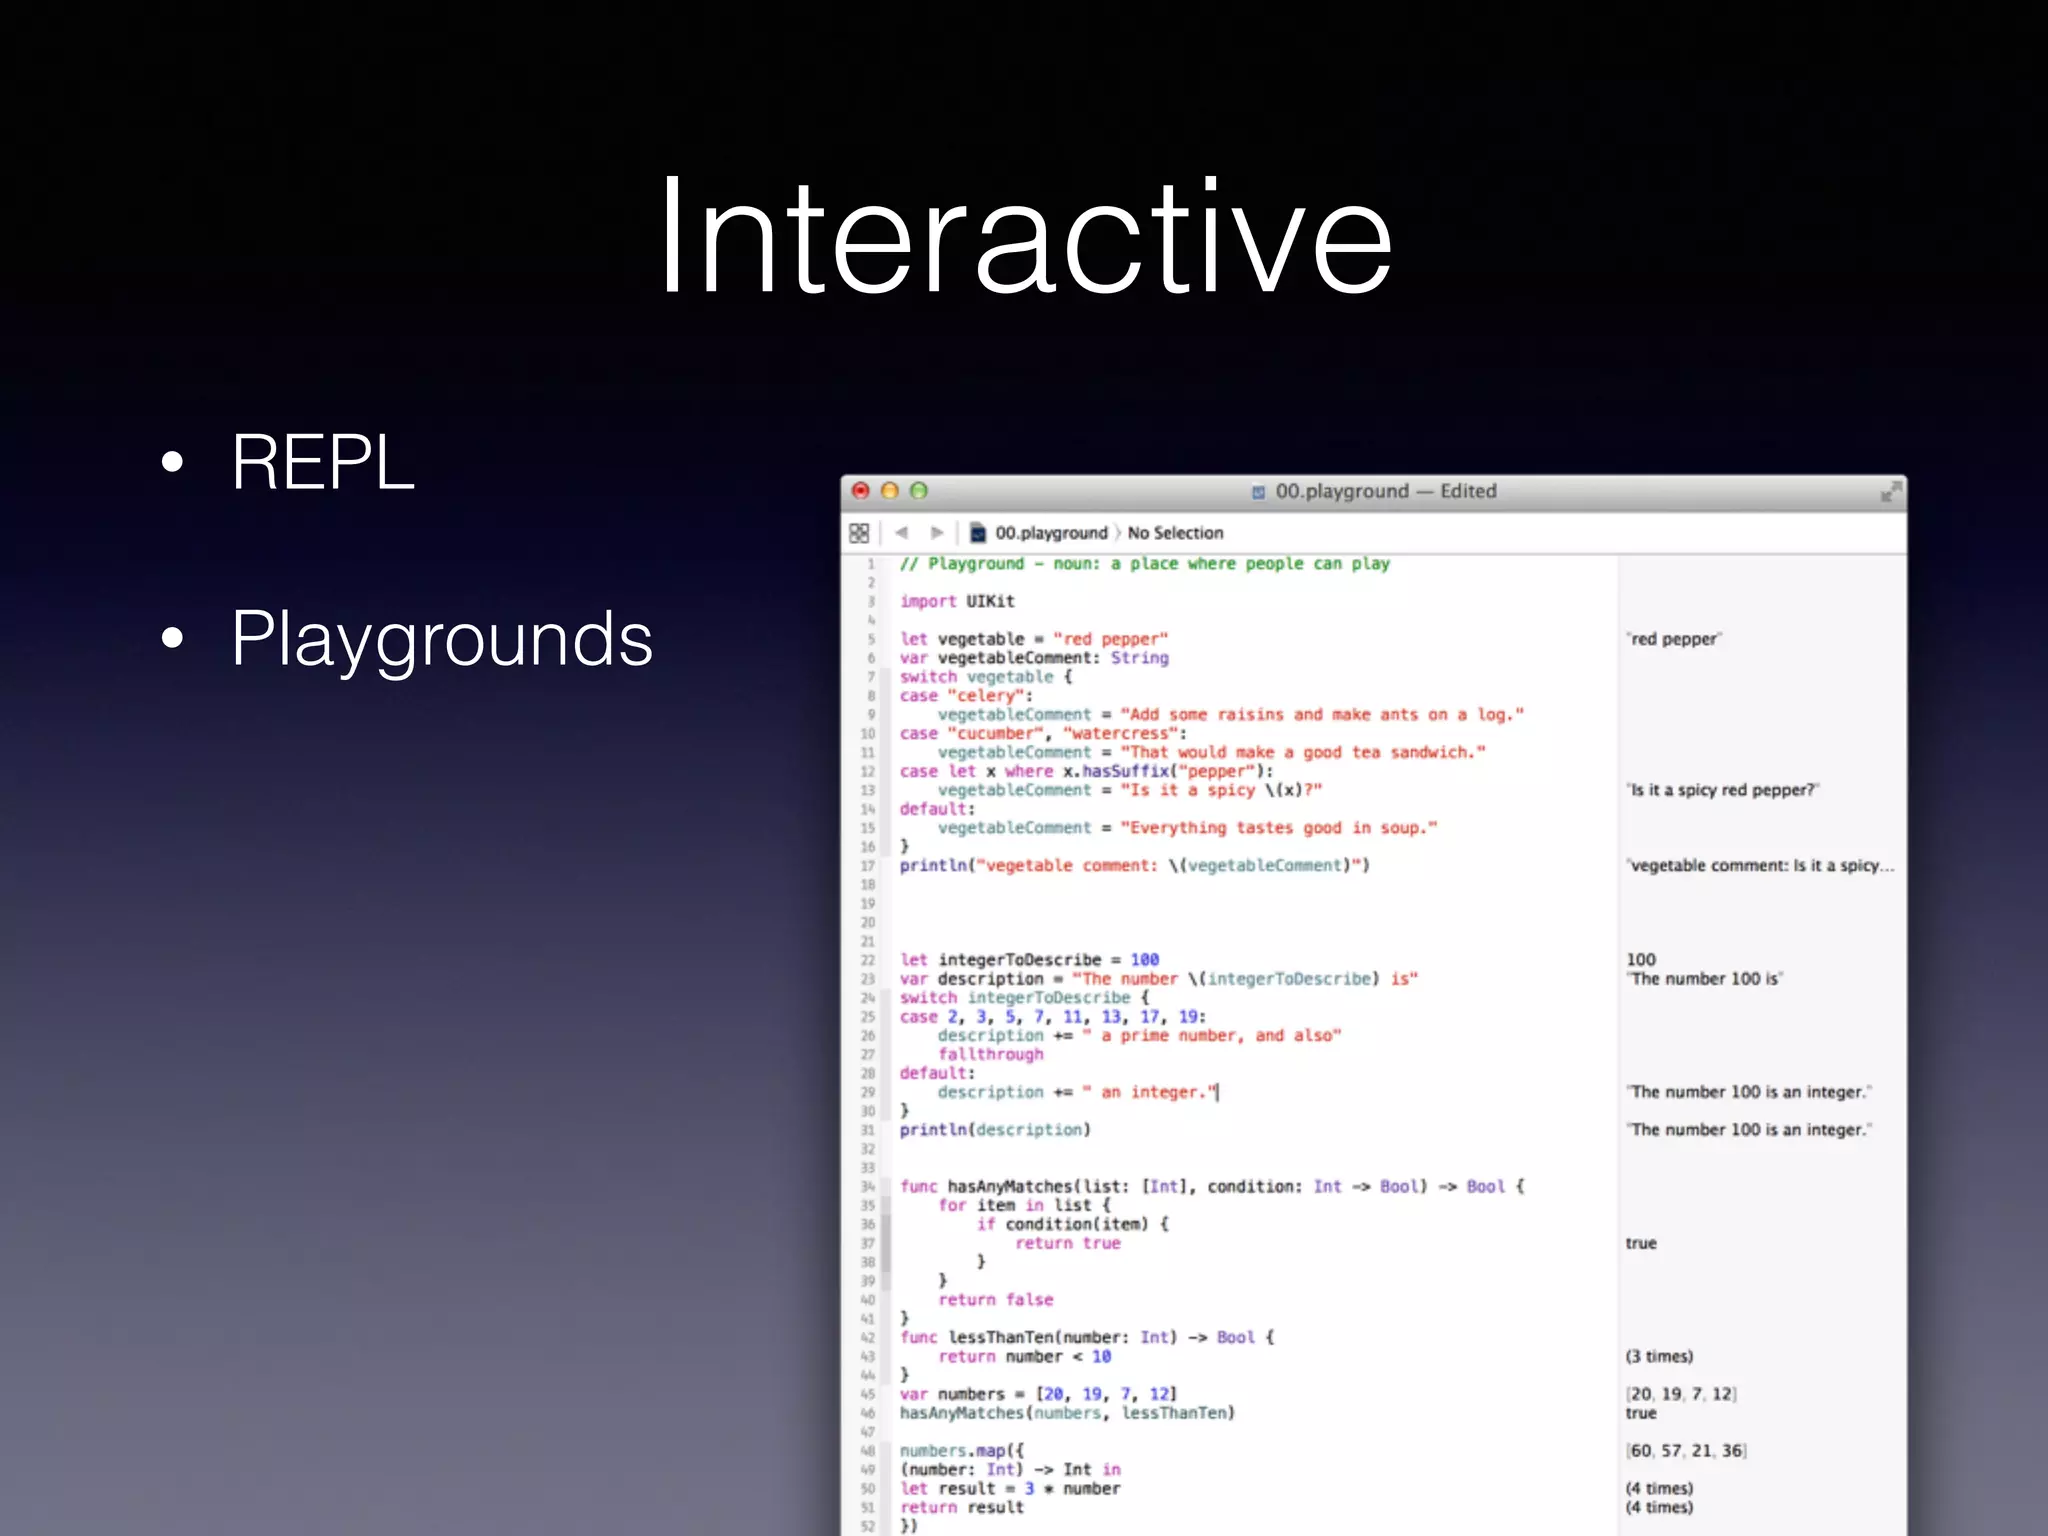Click let vegetable = "red pepper" line

1034,639
